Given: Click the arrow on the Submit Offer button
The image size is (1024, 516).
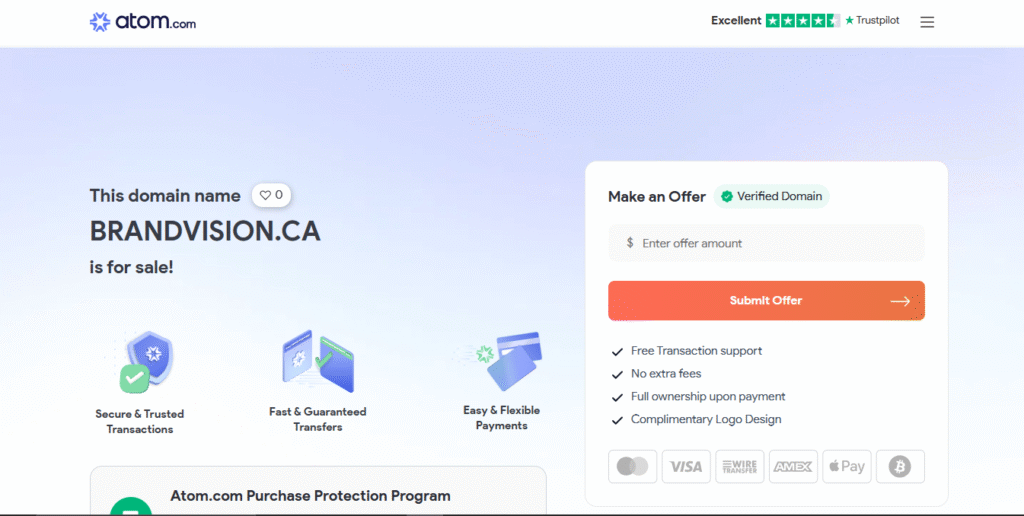Looking at the screenshot, I should [900, 301].
